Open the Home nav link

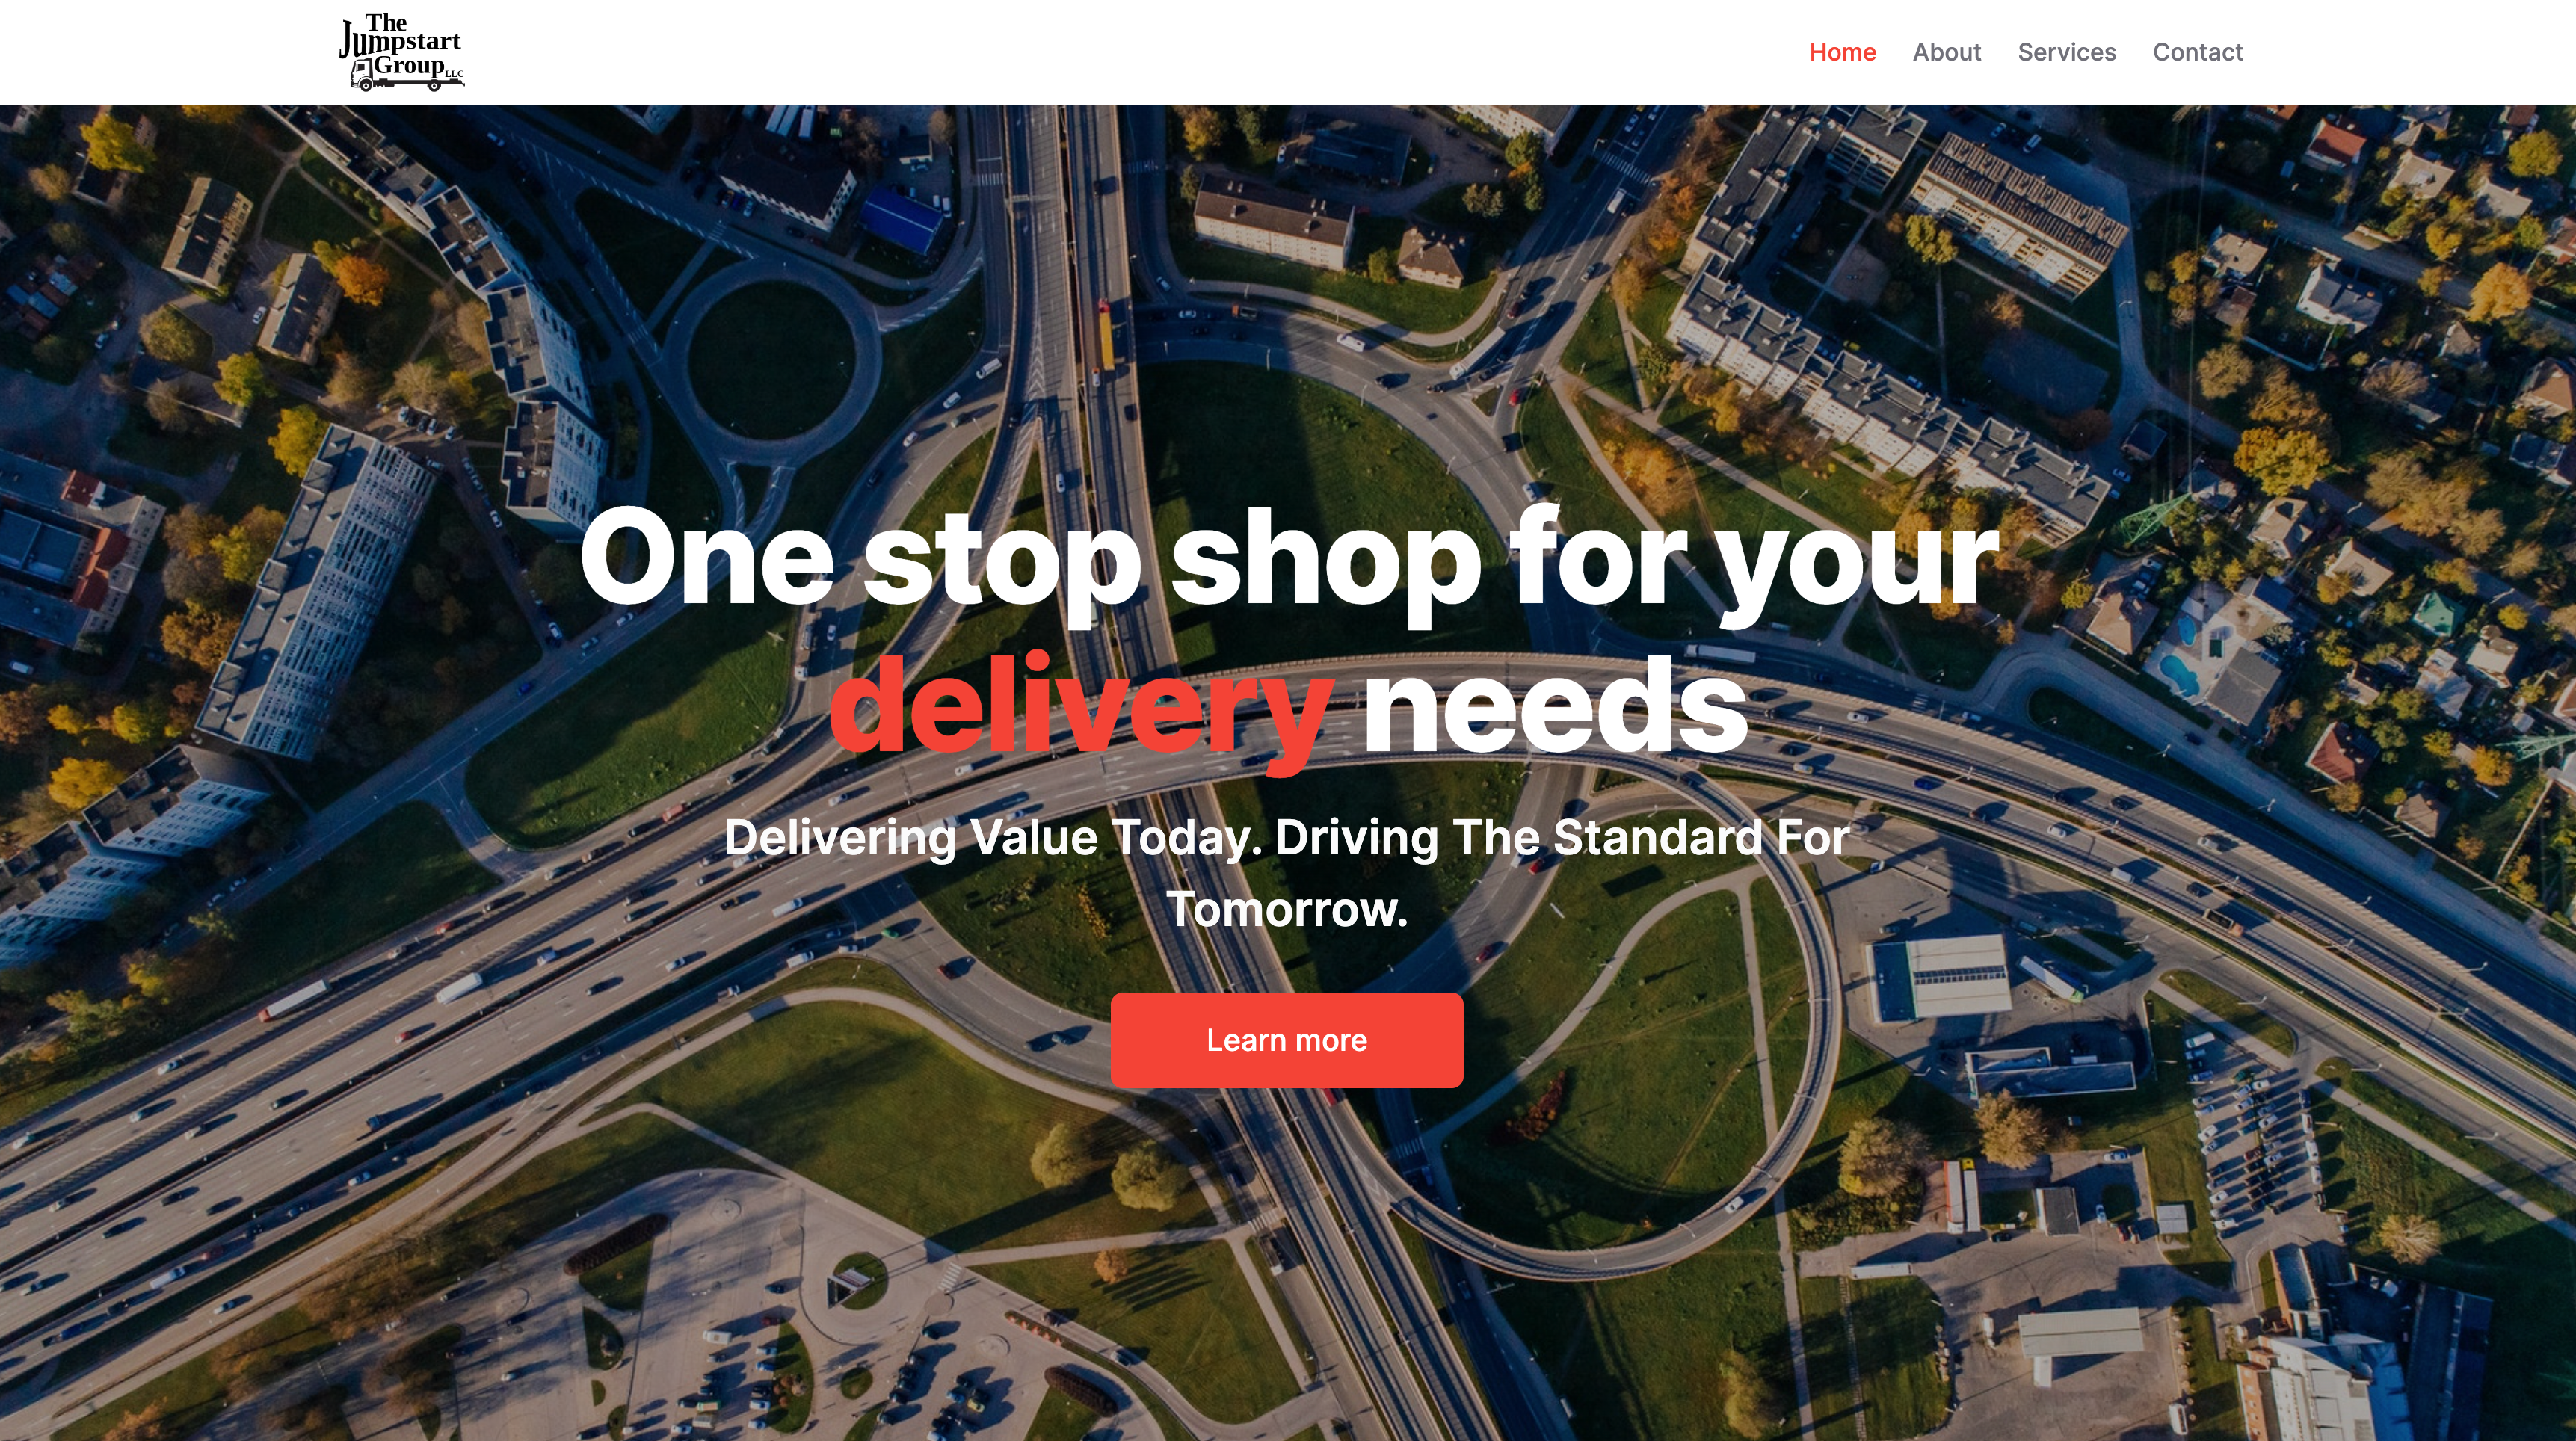coord(1842,52)
